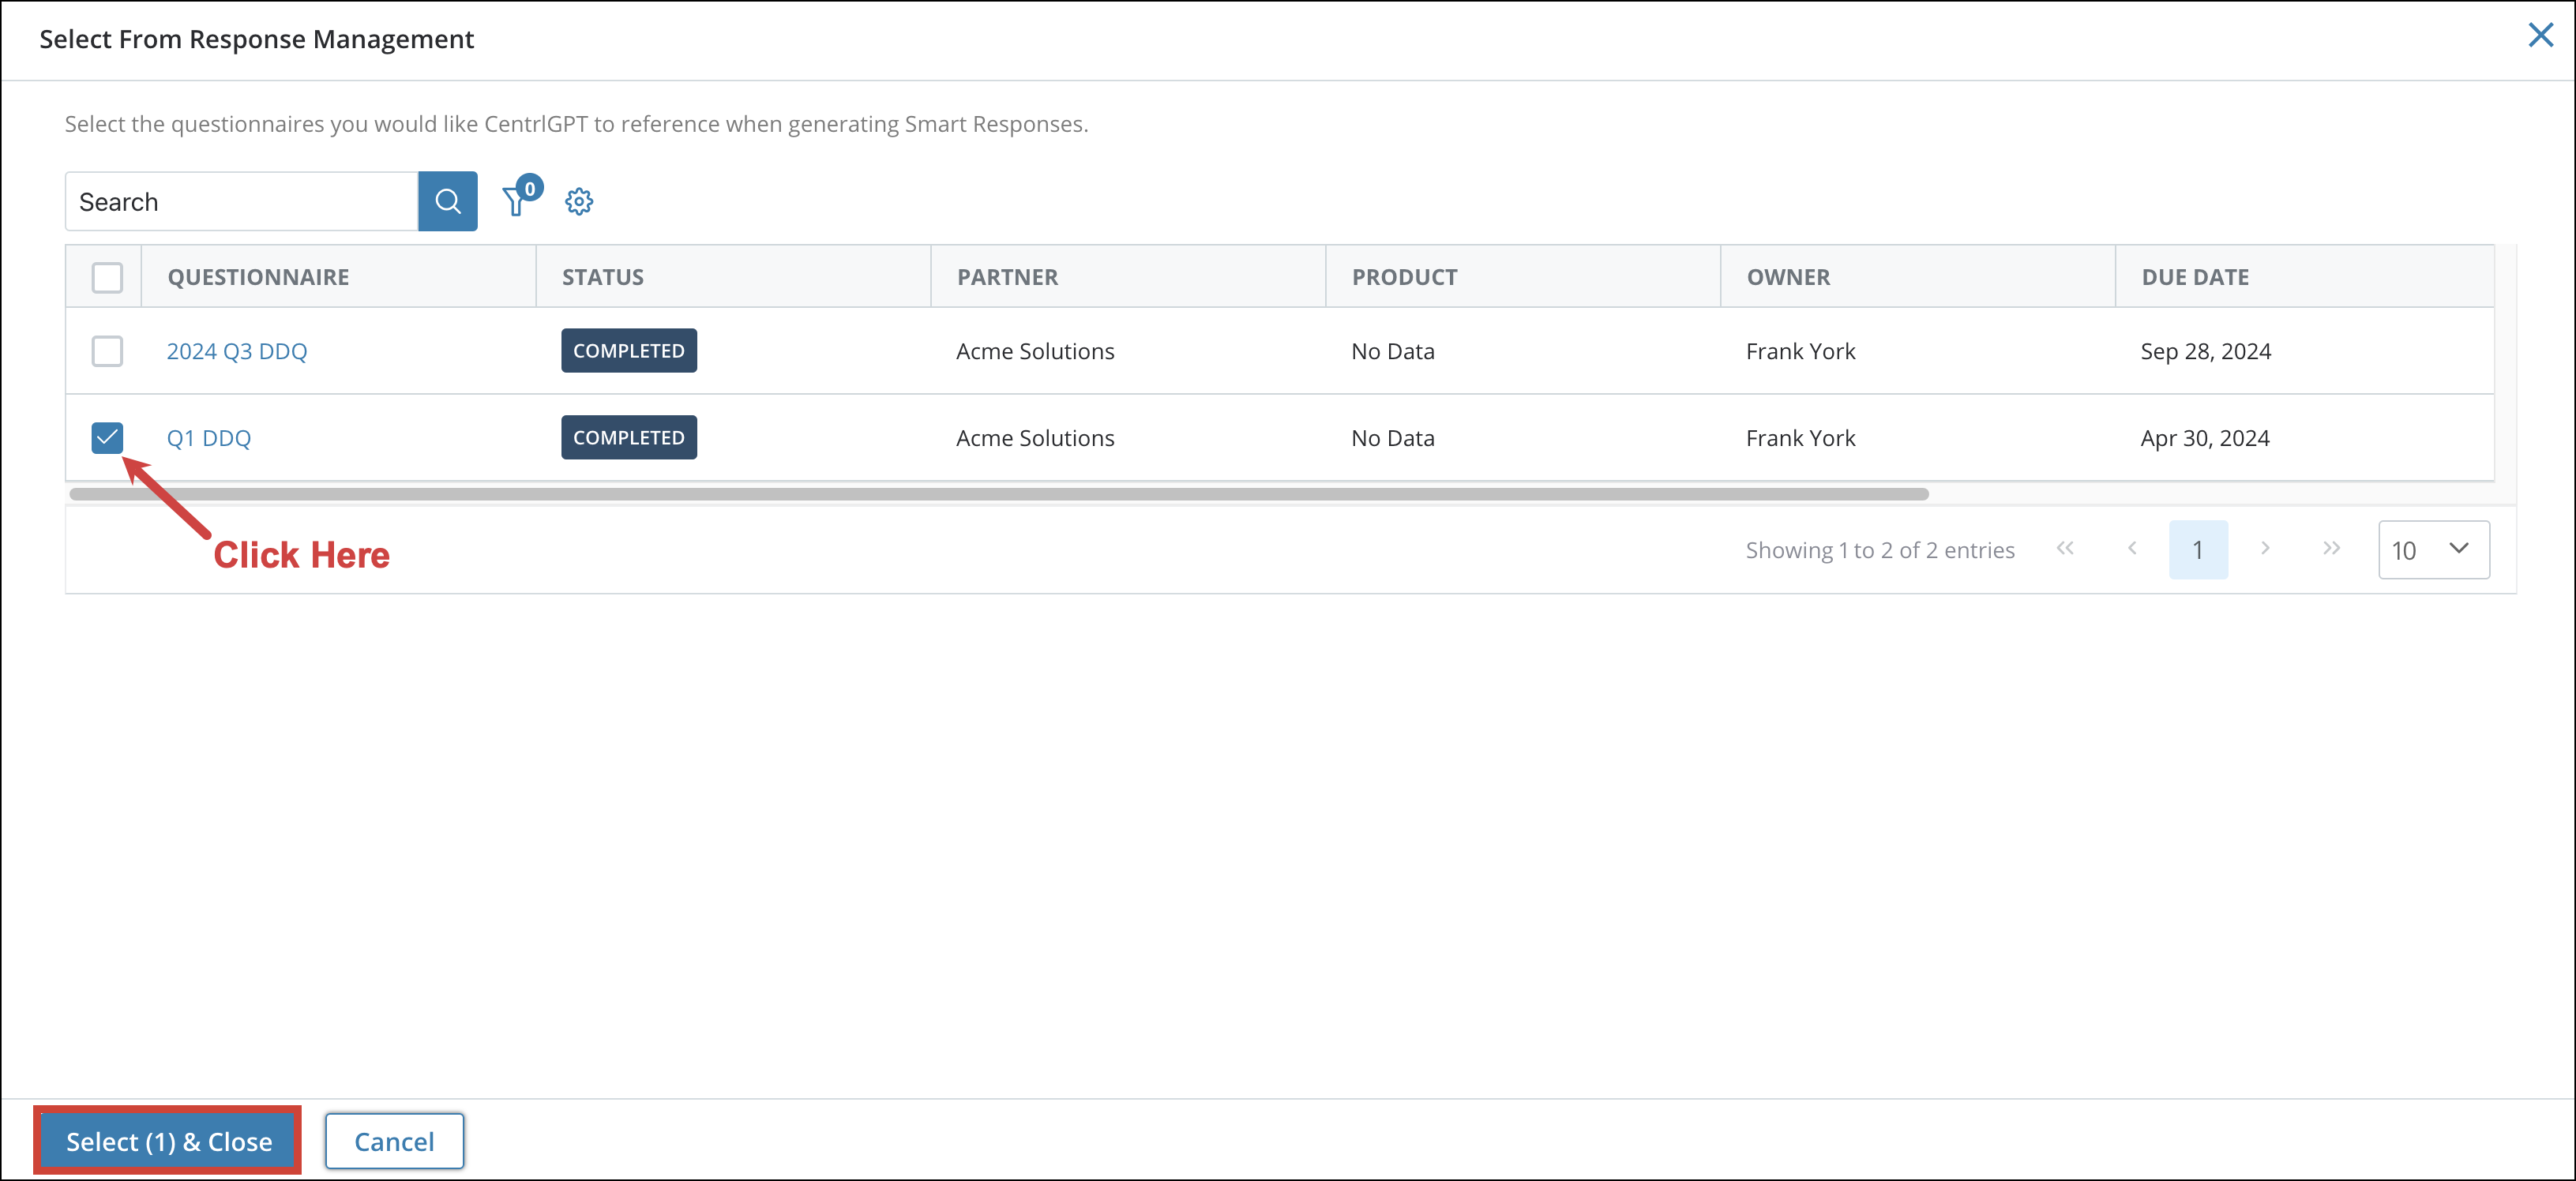Click Acme Solutions in 2024 Q3 DDQ row

pyautogui.click(x=1035, y=351)
